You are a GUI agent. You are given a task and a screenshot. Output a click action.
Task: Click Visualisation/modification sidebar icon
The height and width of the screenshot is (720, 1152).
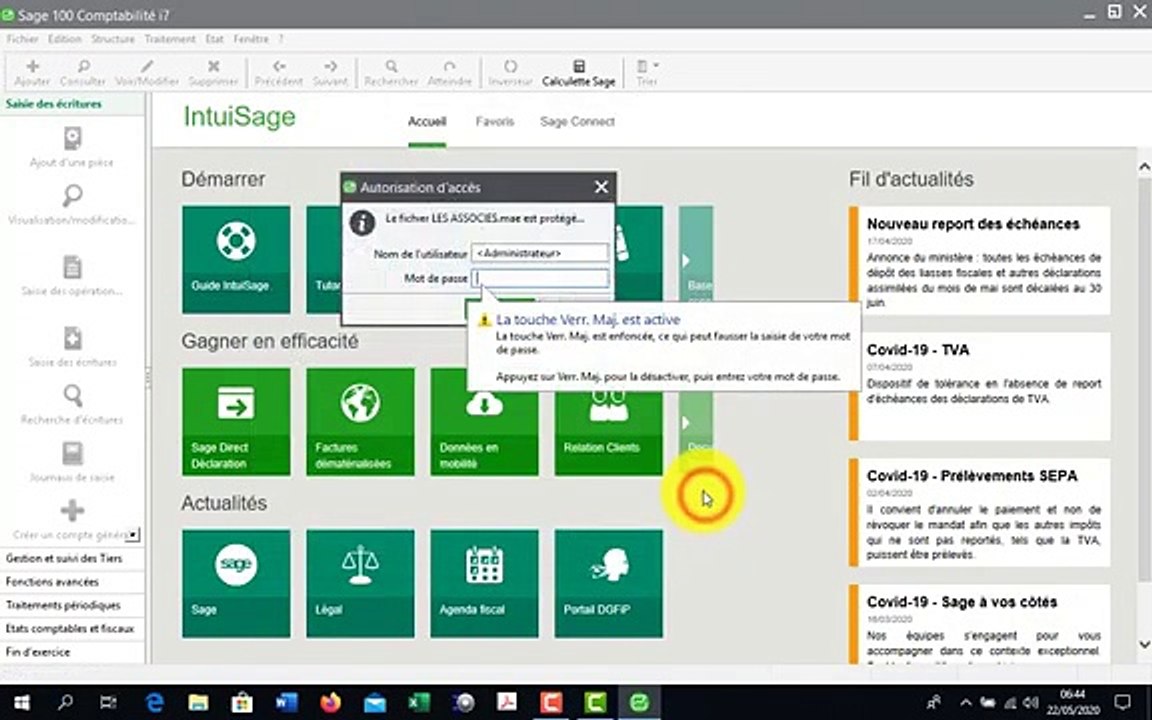pyautogui.click(x=72, y=195)
